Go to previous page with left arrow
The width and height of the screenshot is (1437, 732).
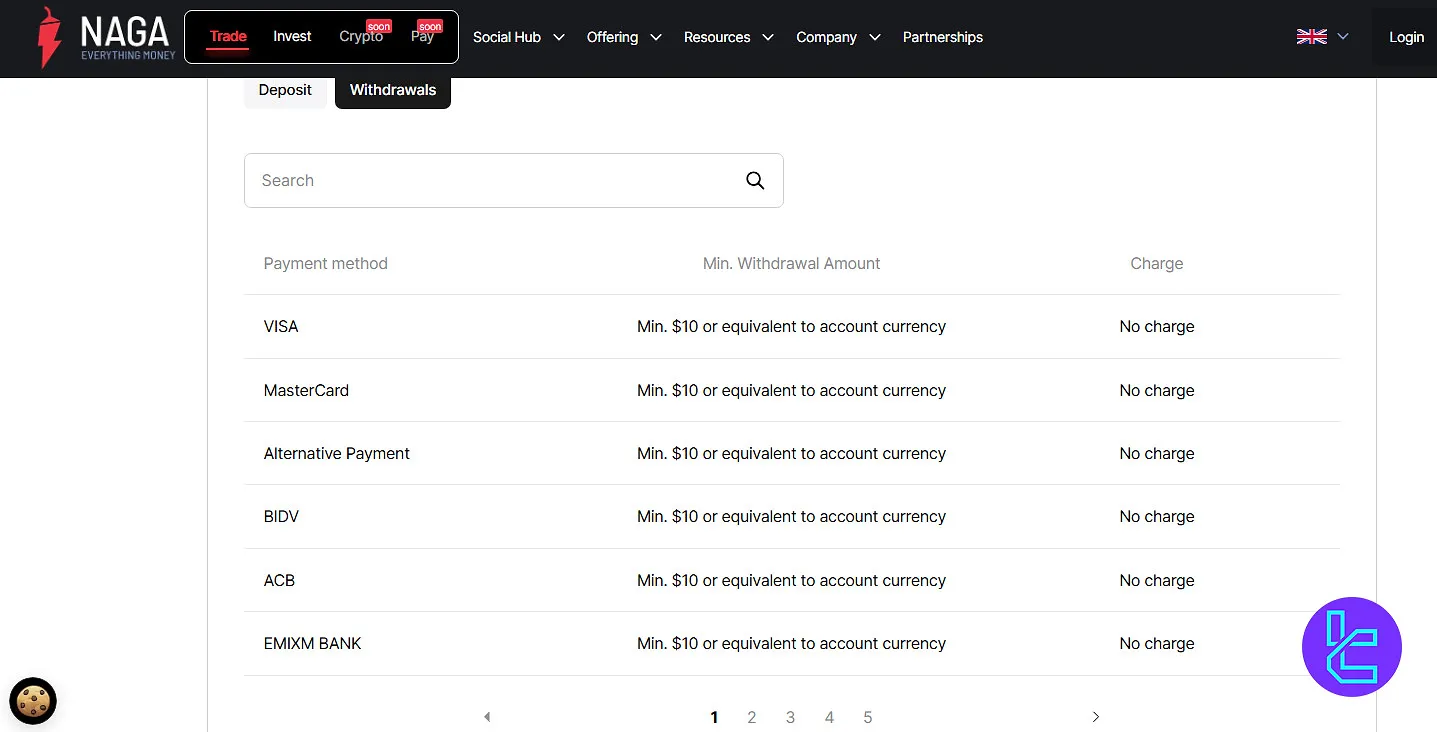(487, 717)
